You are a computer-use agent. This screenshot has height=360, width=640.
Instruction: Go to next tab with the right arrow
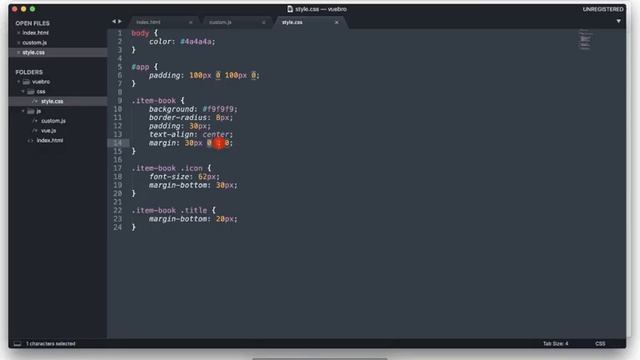pos(120,22)
